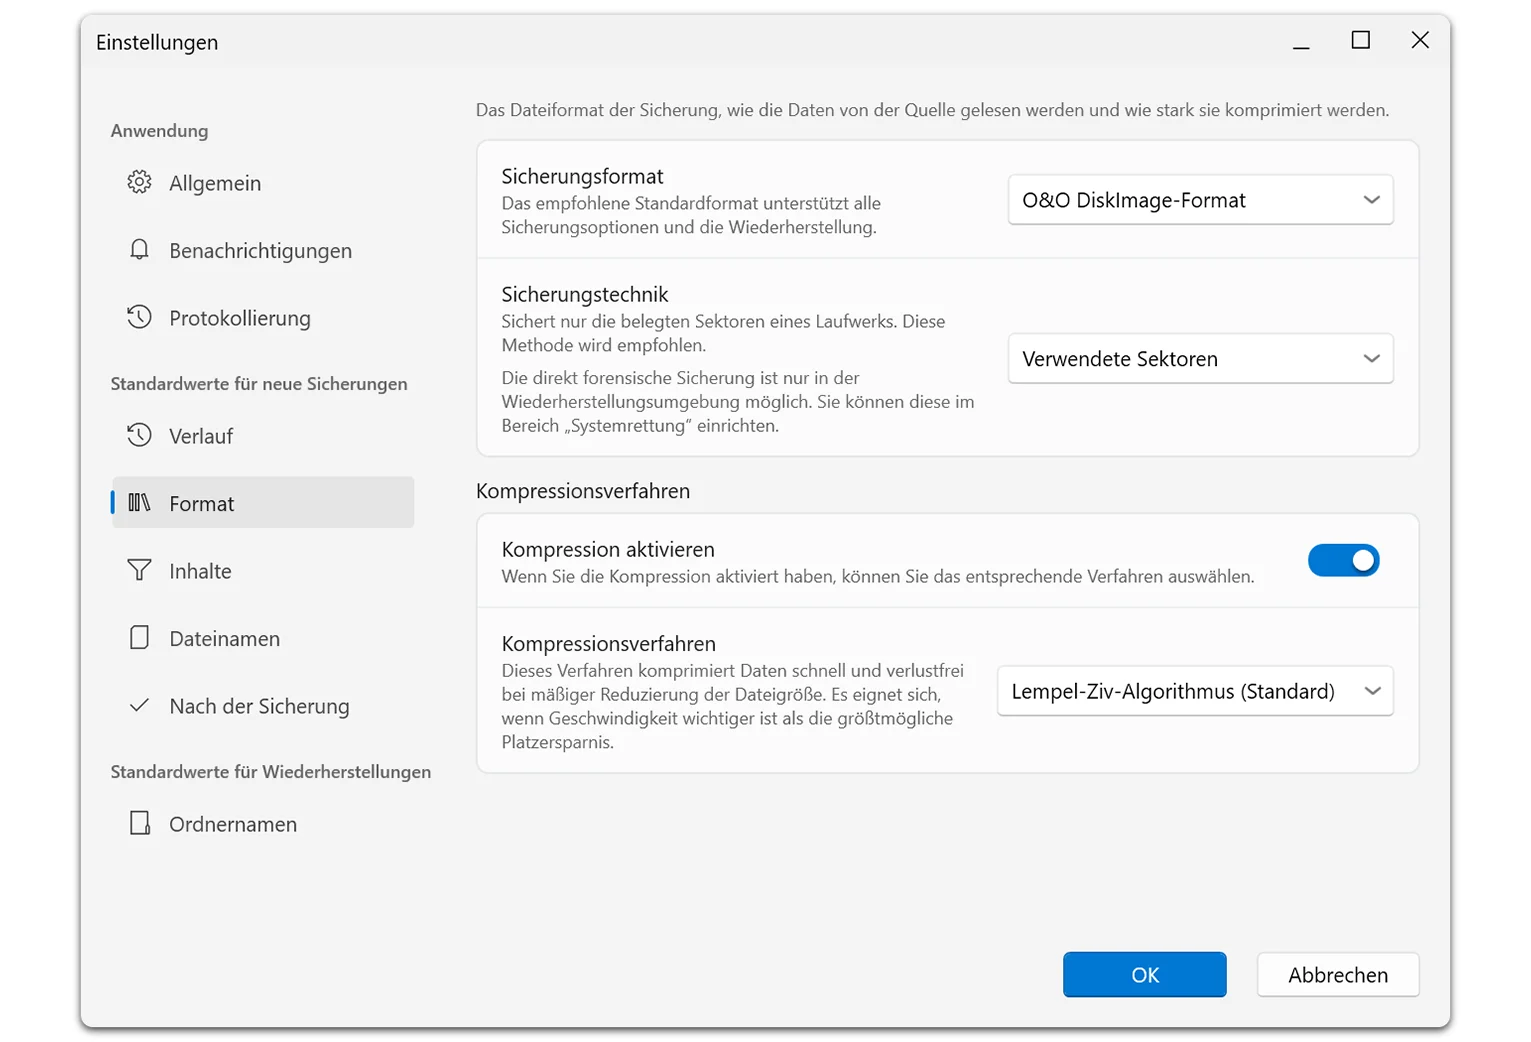Click the Sicherungsformat setting title
1531x1042 pixels.
582,176
